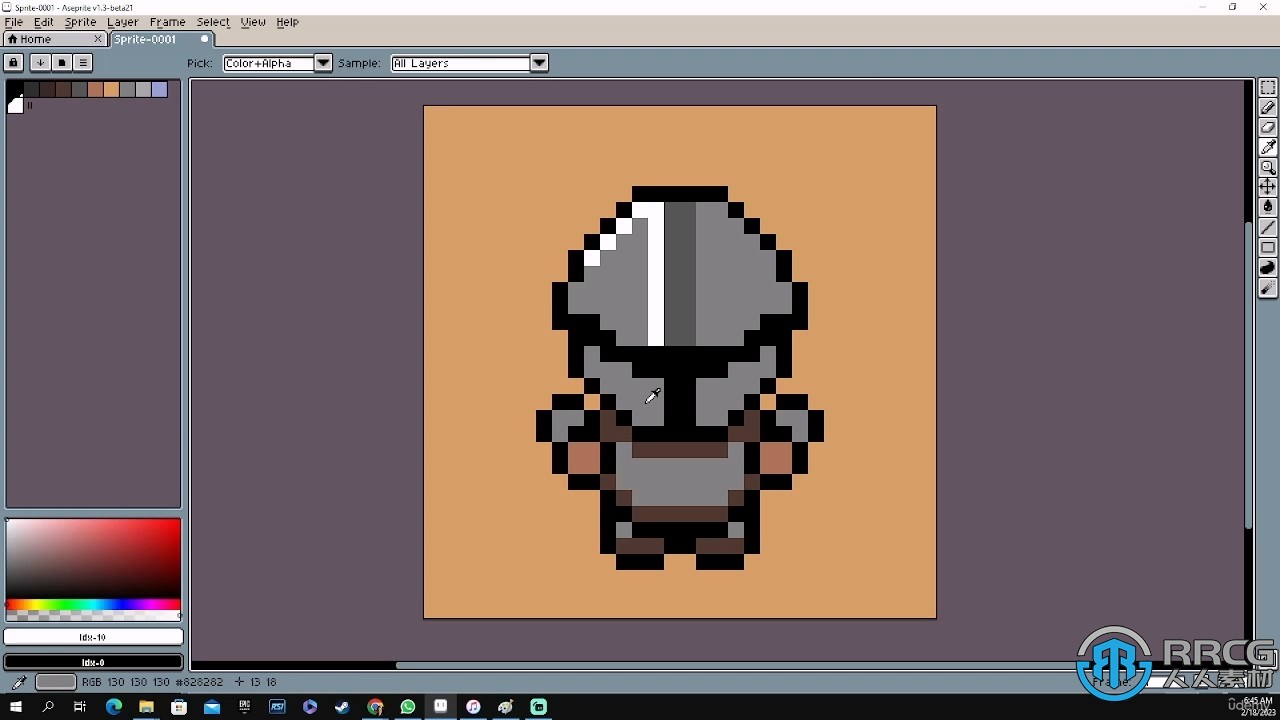Image resolution: width=1280 pixels, height=720 pixels.
Task: Open Google Chrome from the taskbar
Action: 375,707
